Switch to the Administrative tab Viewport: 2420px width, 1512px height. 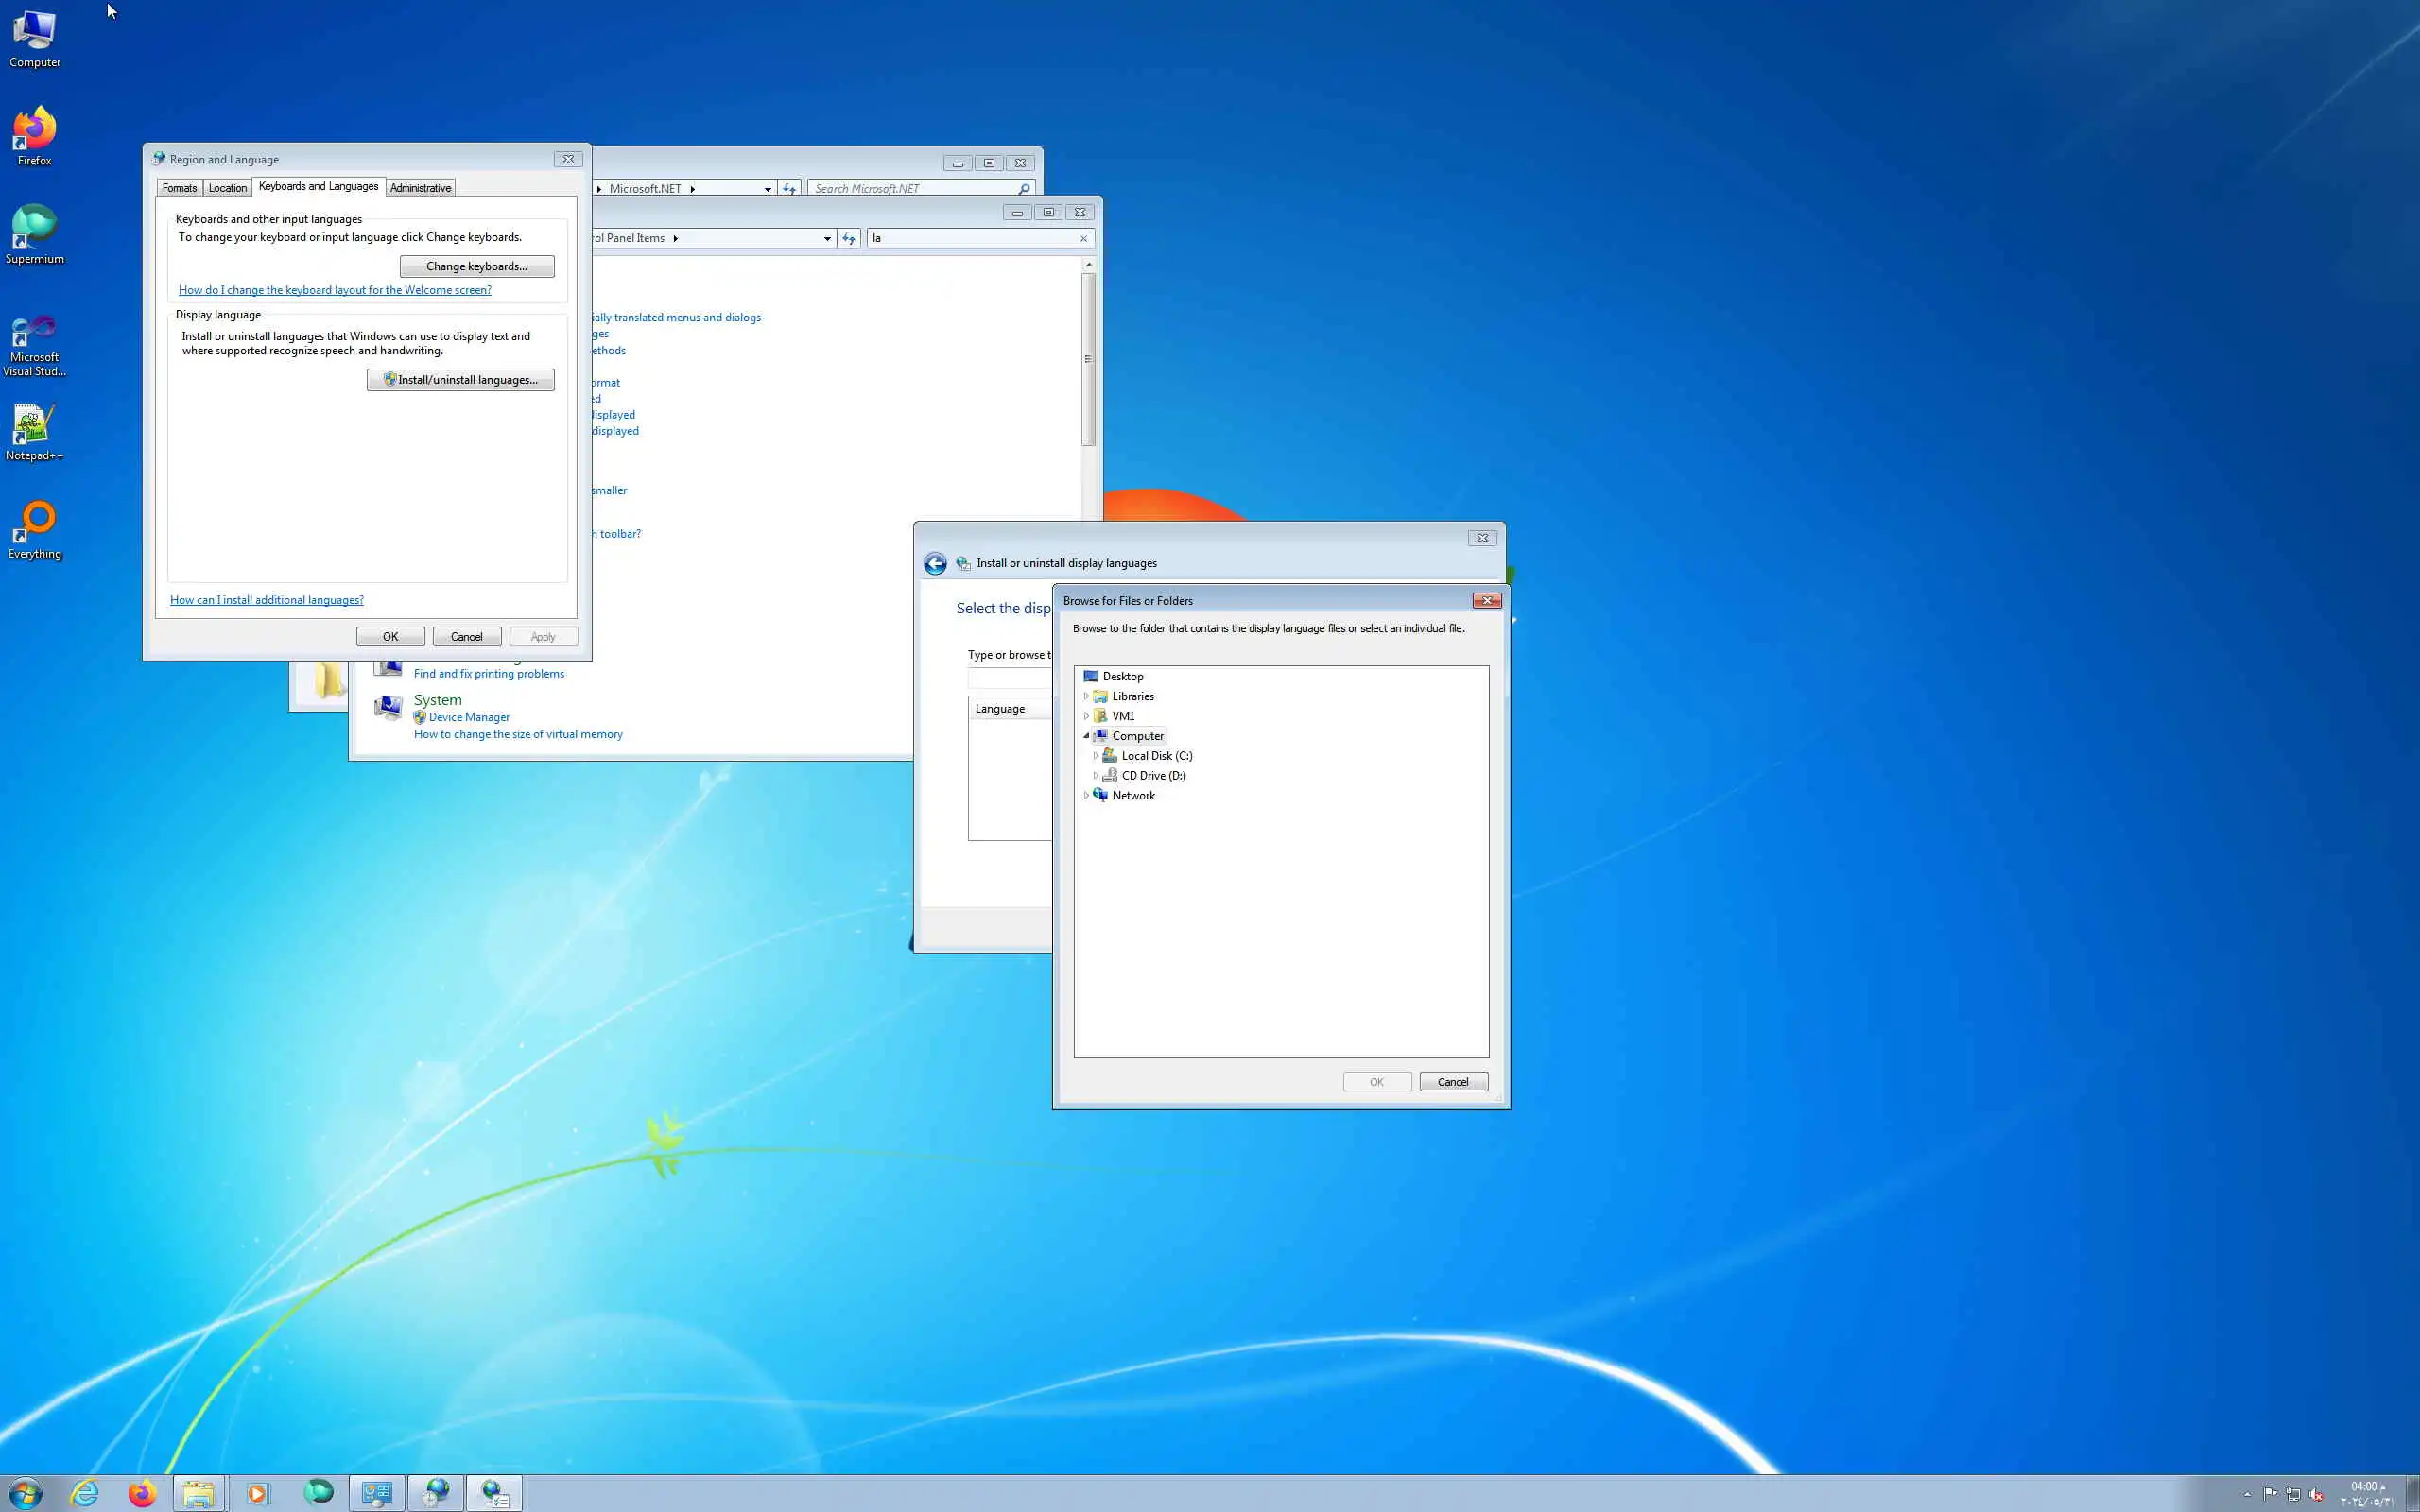point(420,188)
